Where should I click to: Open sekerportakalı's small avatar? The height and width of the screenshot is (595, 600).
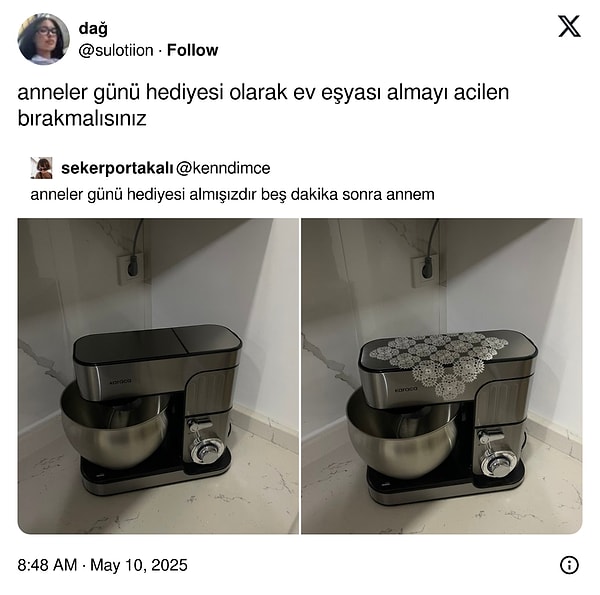(41, 168)
